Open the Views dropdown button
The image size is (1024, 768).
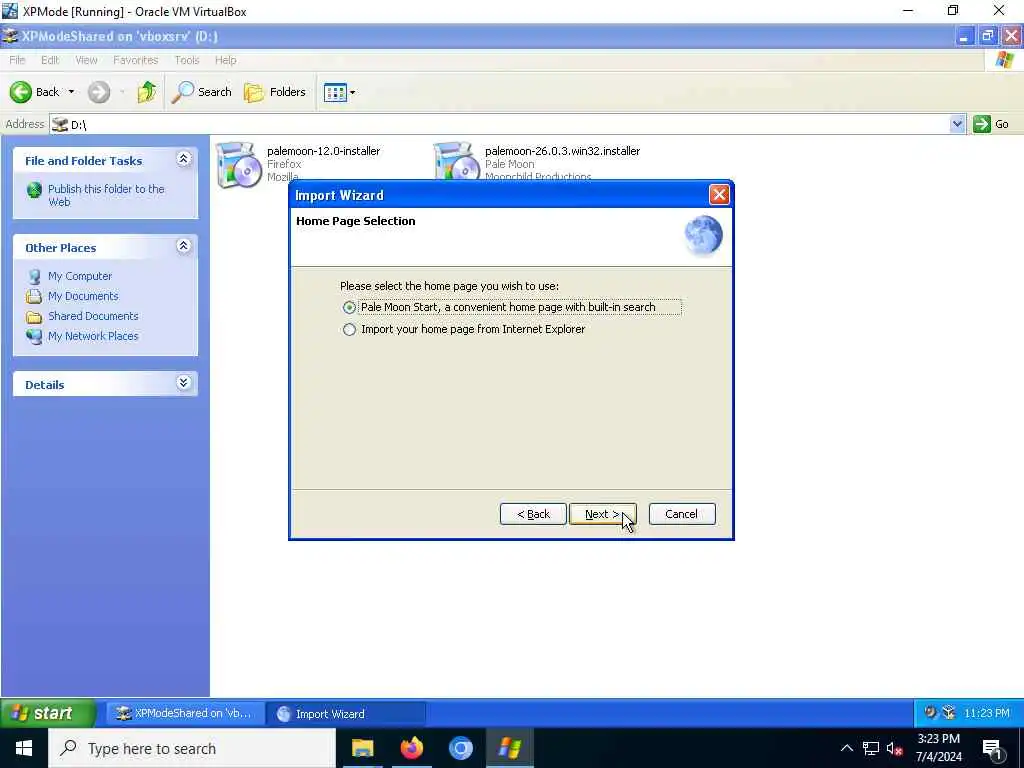[x=340, y=92]
